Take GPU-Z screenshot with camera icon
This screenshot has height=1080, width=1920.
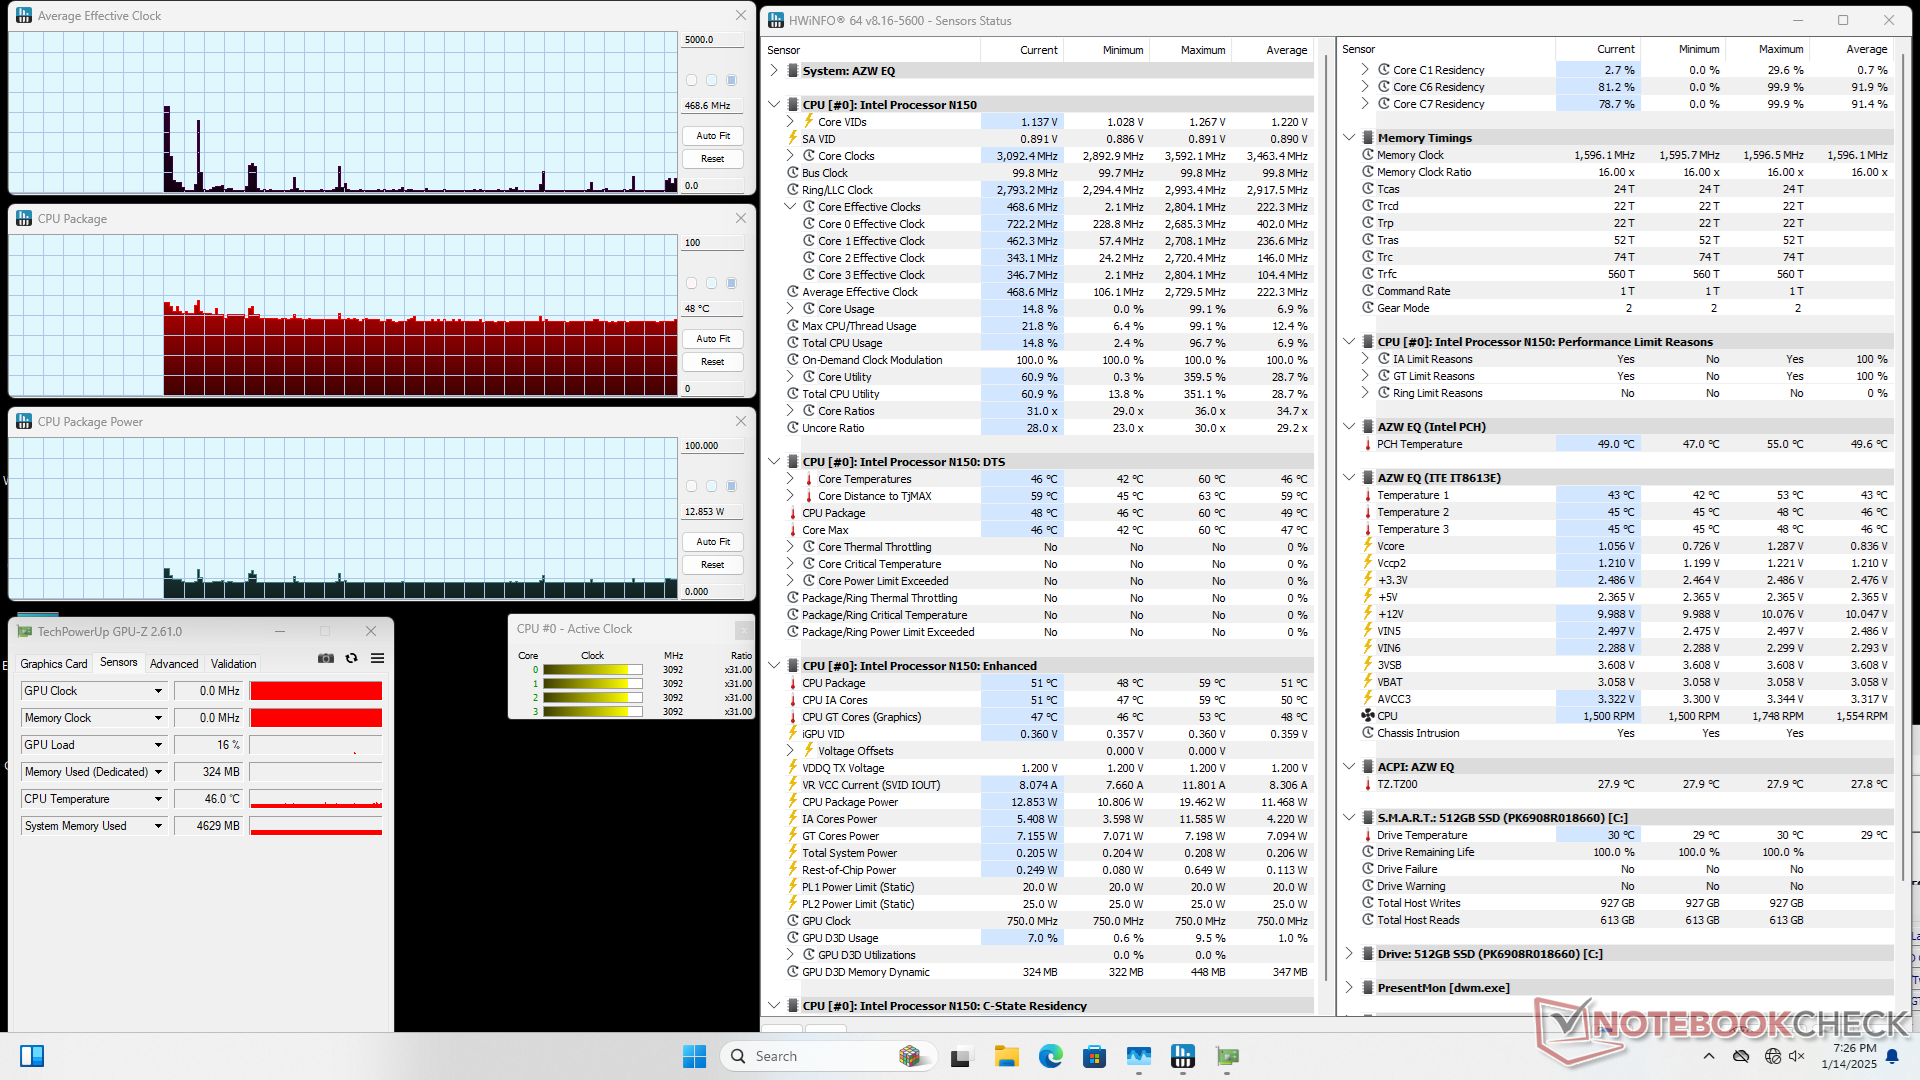click(x=326, y=658)
